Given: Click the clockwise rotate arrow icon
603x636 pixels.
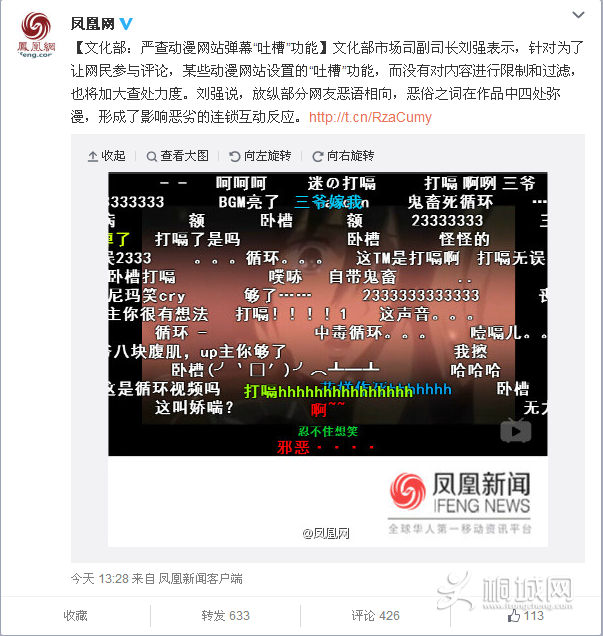Looking at the screenshot, I should [x=318, y=157].
